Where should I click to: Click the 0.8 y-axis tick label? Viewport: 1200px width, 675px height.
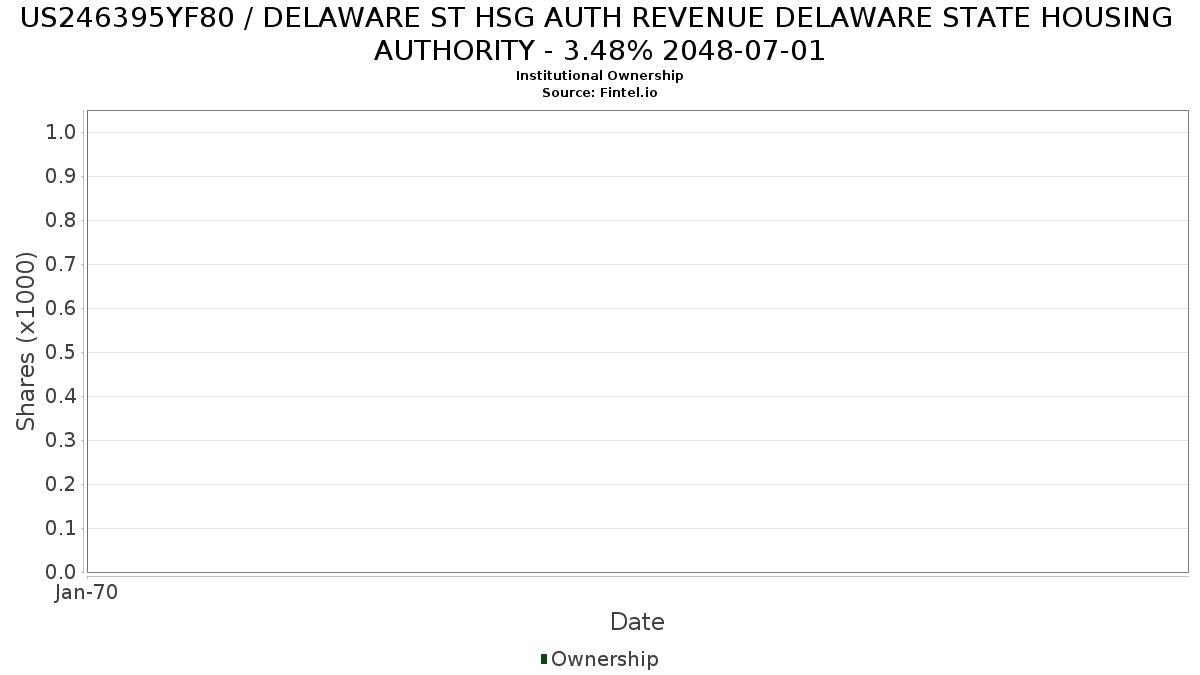(x=62, y=221)
